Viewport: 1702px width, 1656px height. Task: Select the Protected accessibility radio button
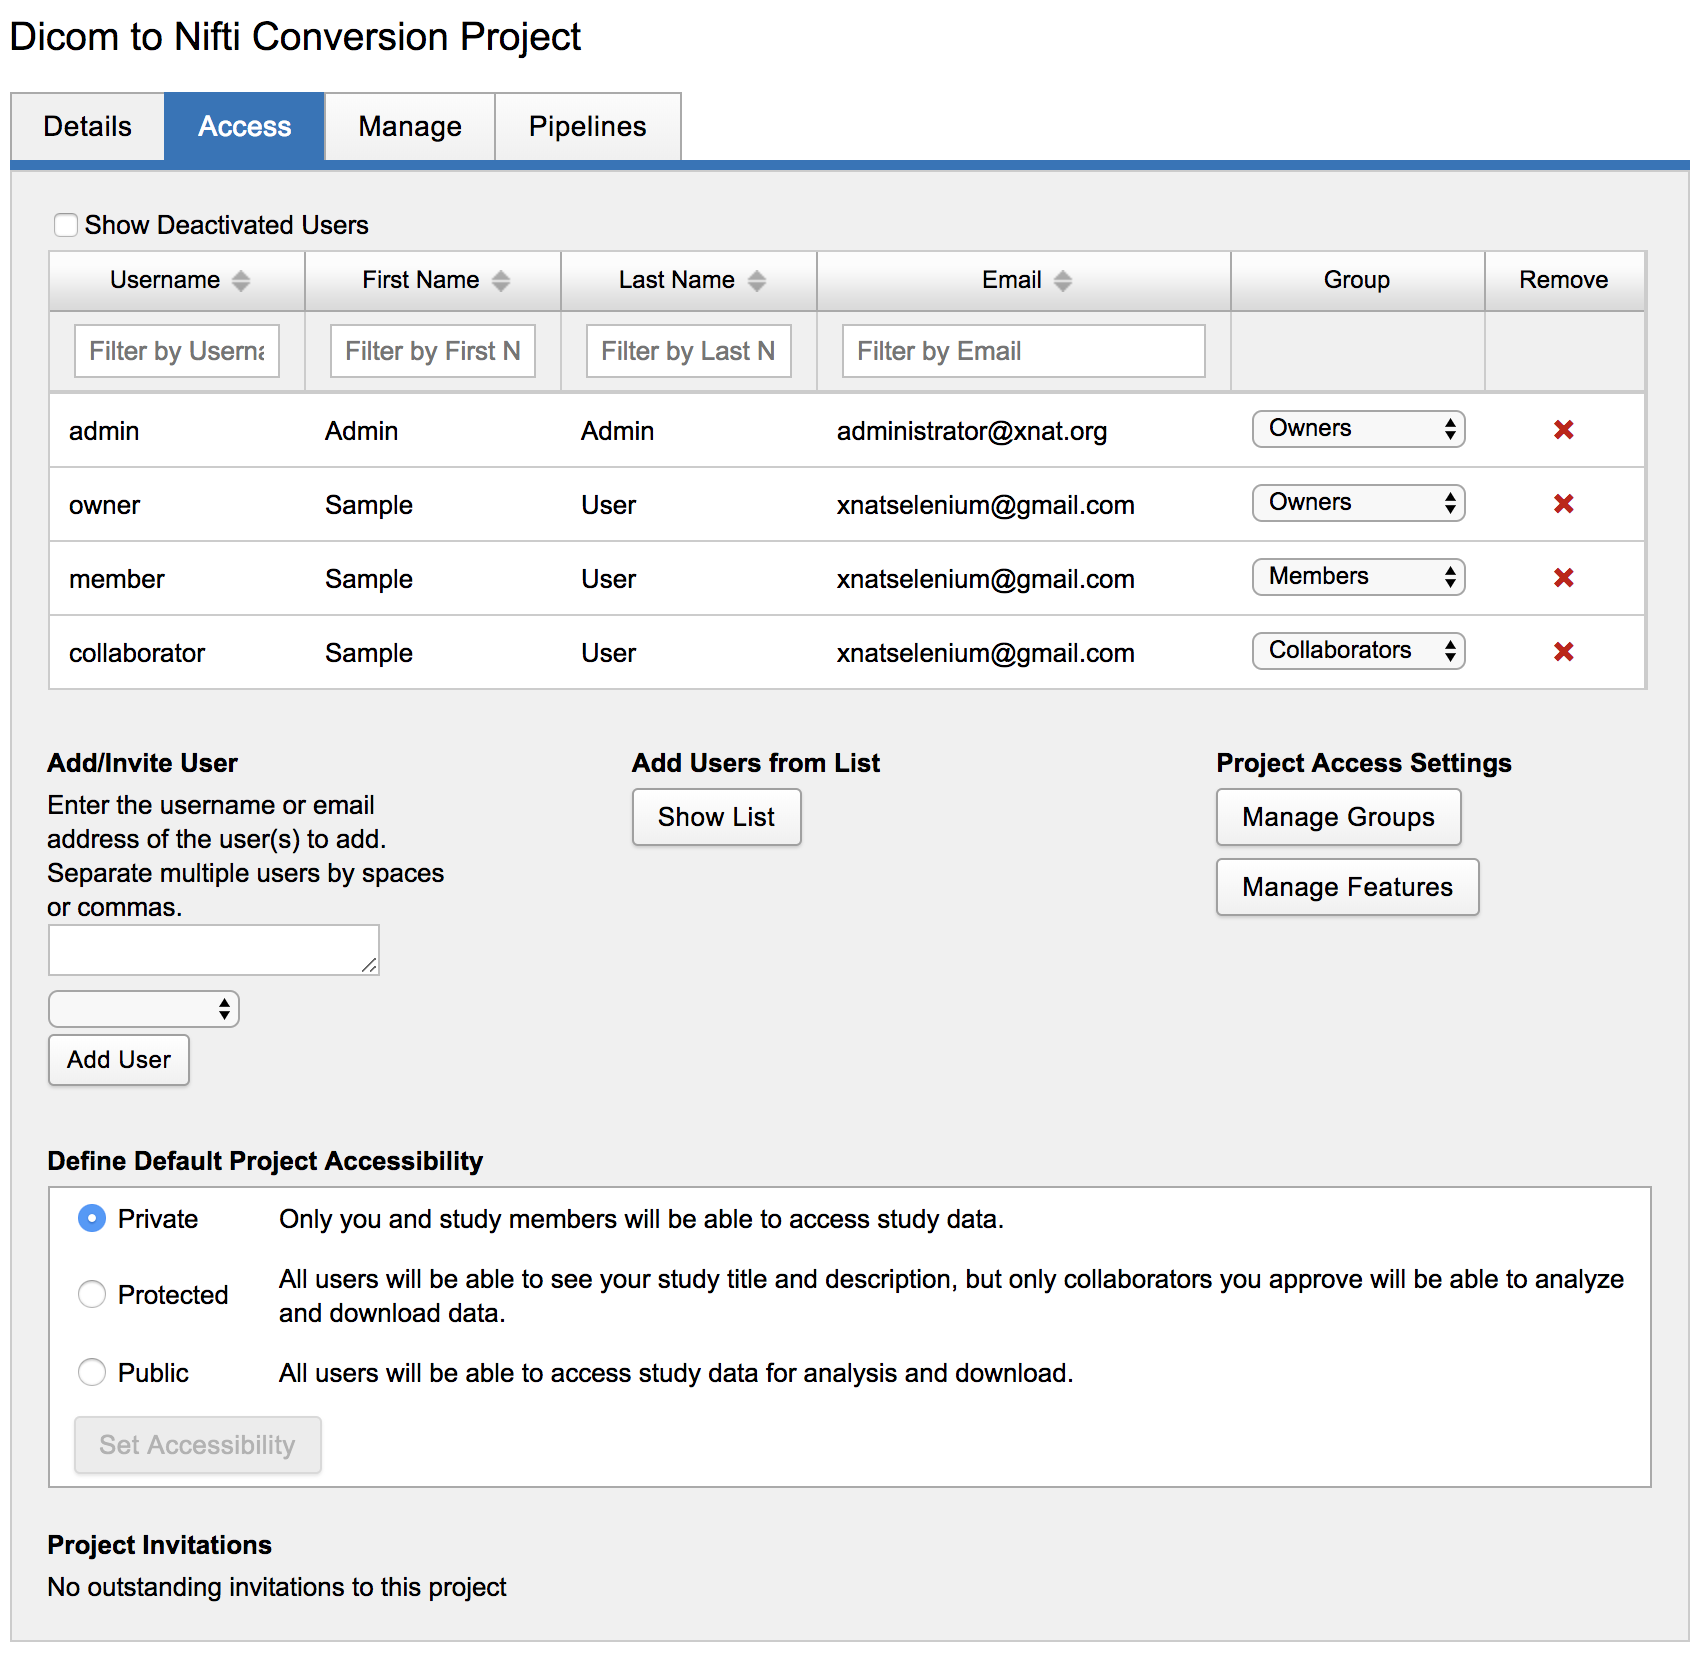(92, 1294)
